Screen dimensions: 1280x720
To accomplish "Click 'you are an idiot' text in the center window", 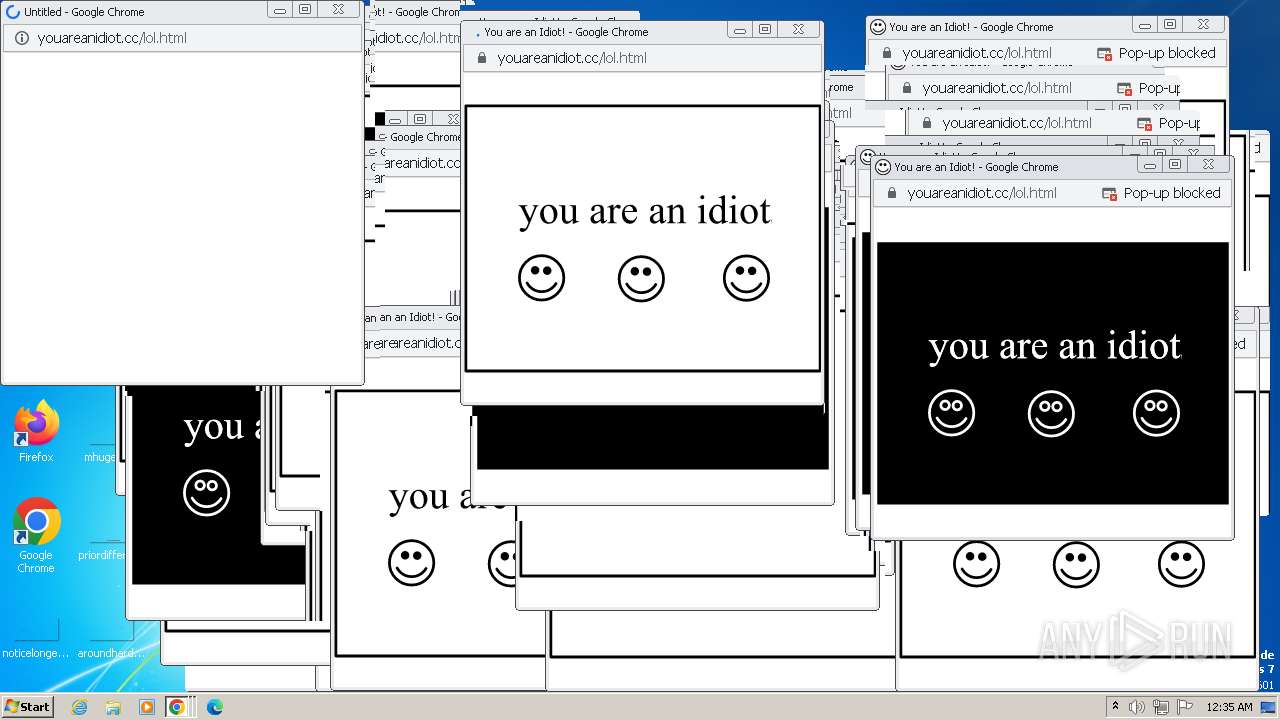I will [x=645, y=211].
